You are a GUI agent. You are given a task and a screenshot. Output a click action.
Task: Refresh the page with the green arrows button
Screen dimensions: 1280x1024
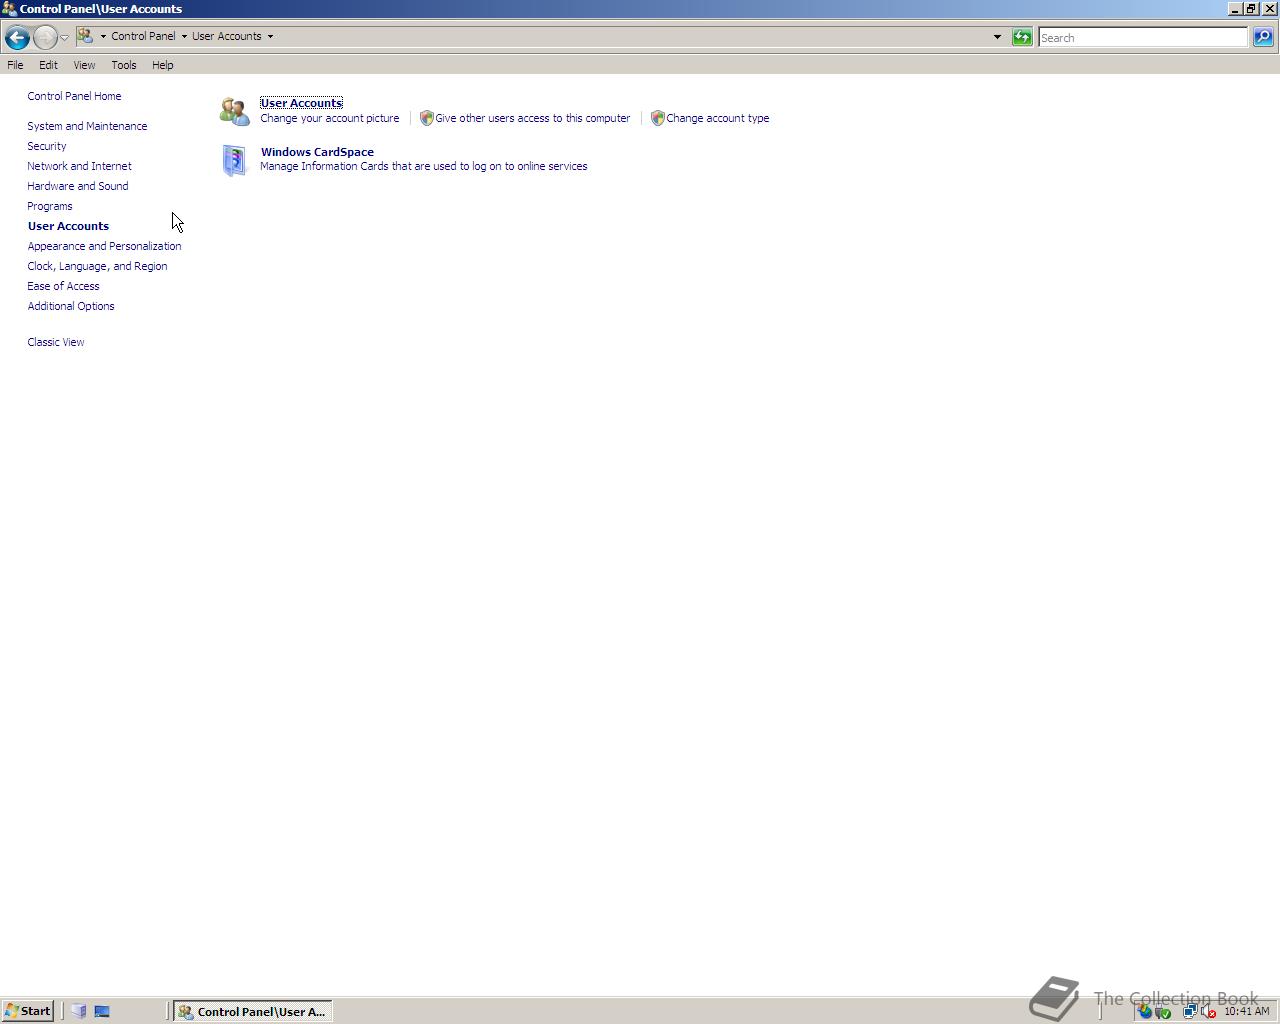click(1022, 37)
